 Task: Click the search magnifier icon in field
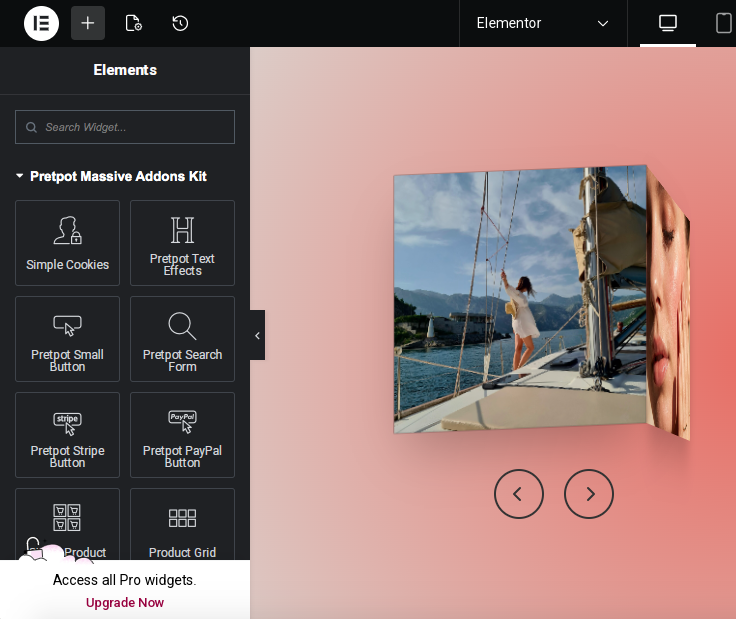tap(31, 127)
